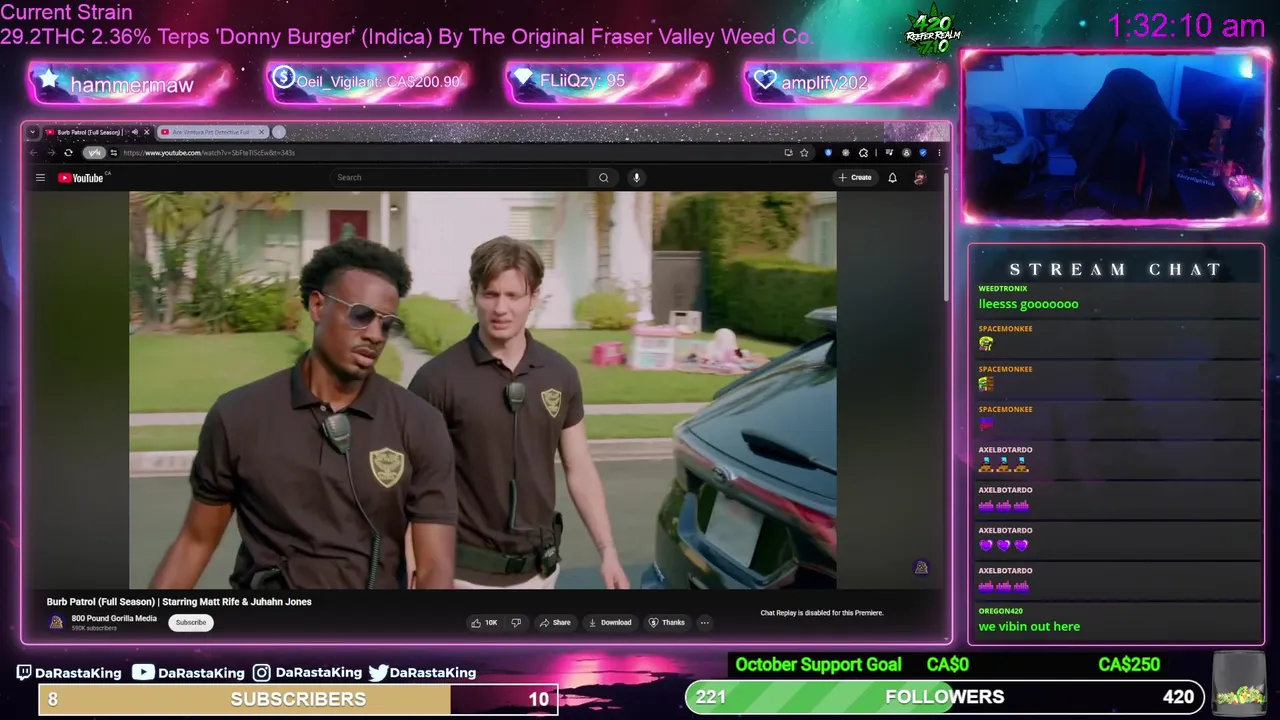Open more actions ellipsis under video
The height and width of the screenshot is (720, 1280).
[x=704, y=622]
